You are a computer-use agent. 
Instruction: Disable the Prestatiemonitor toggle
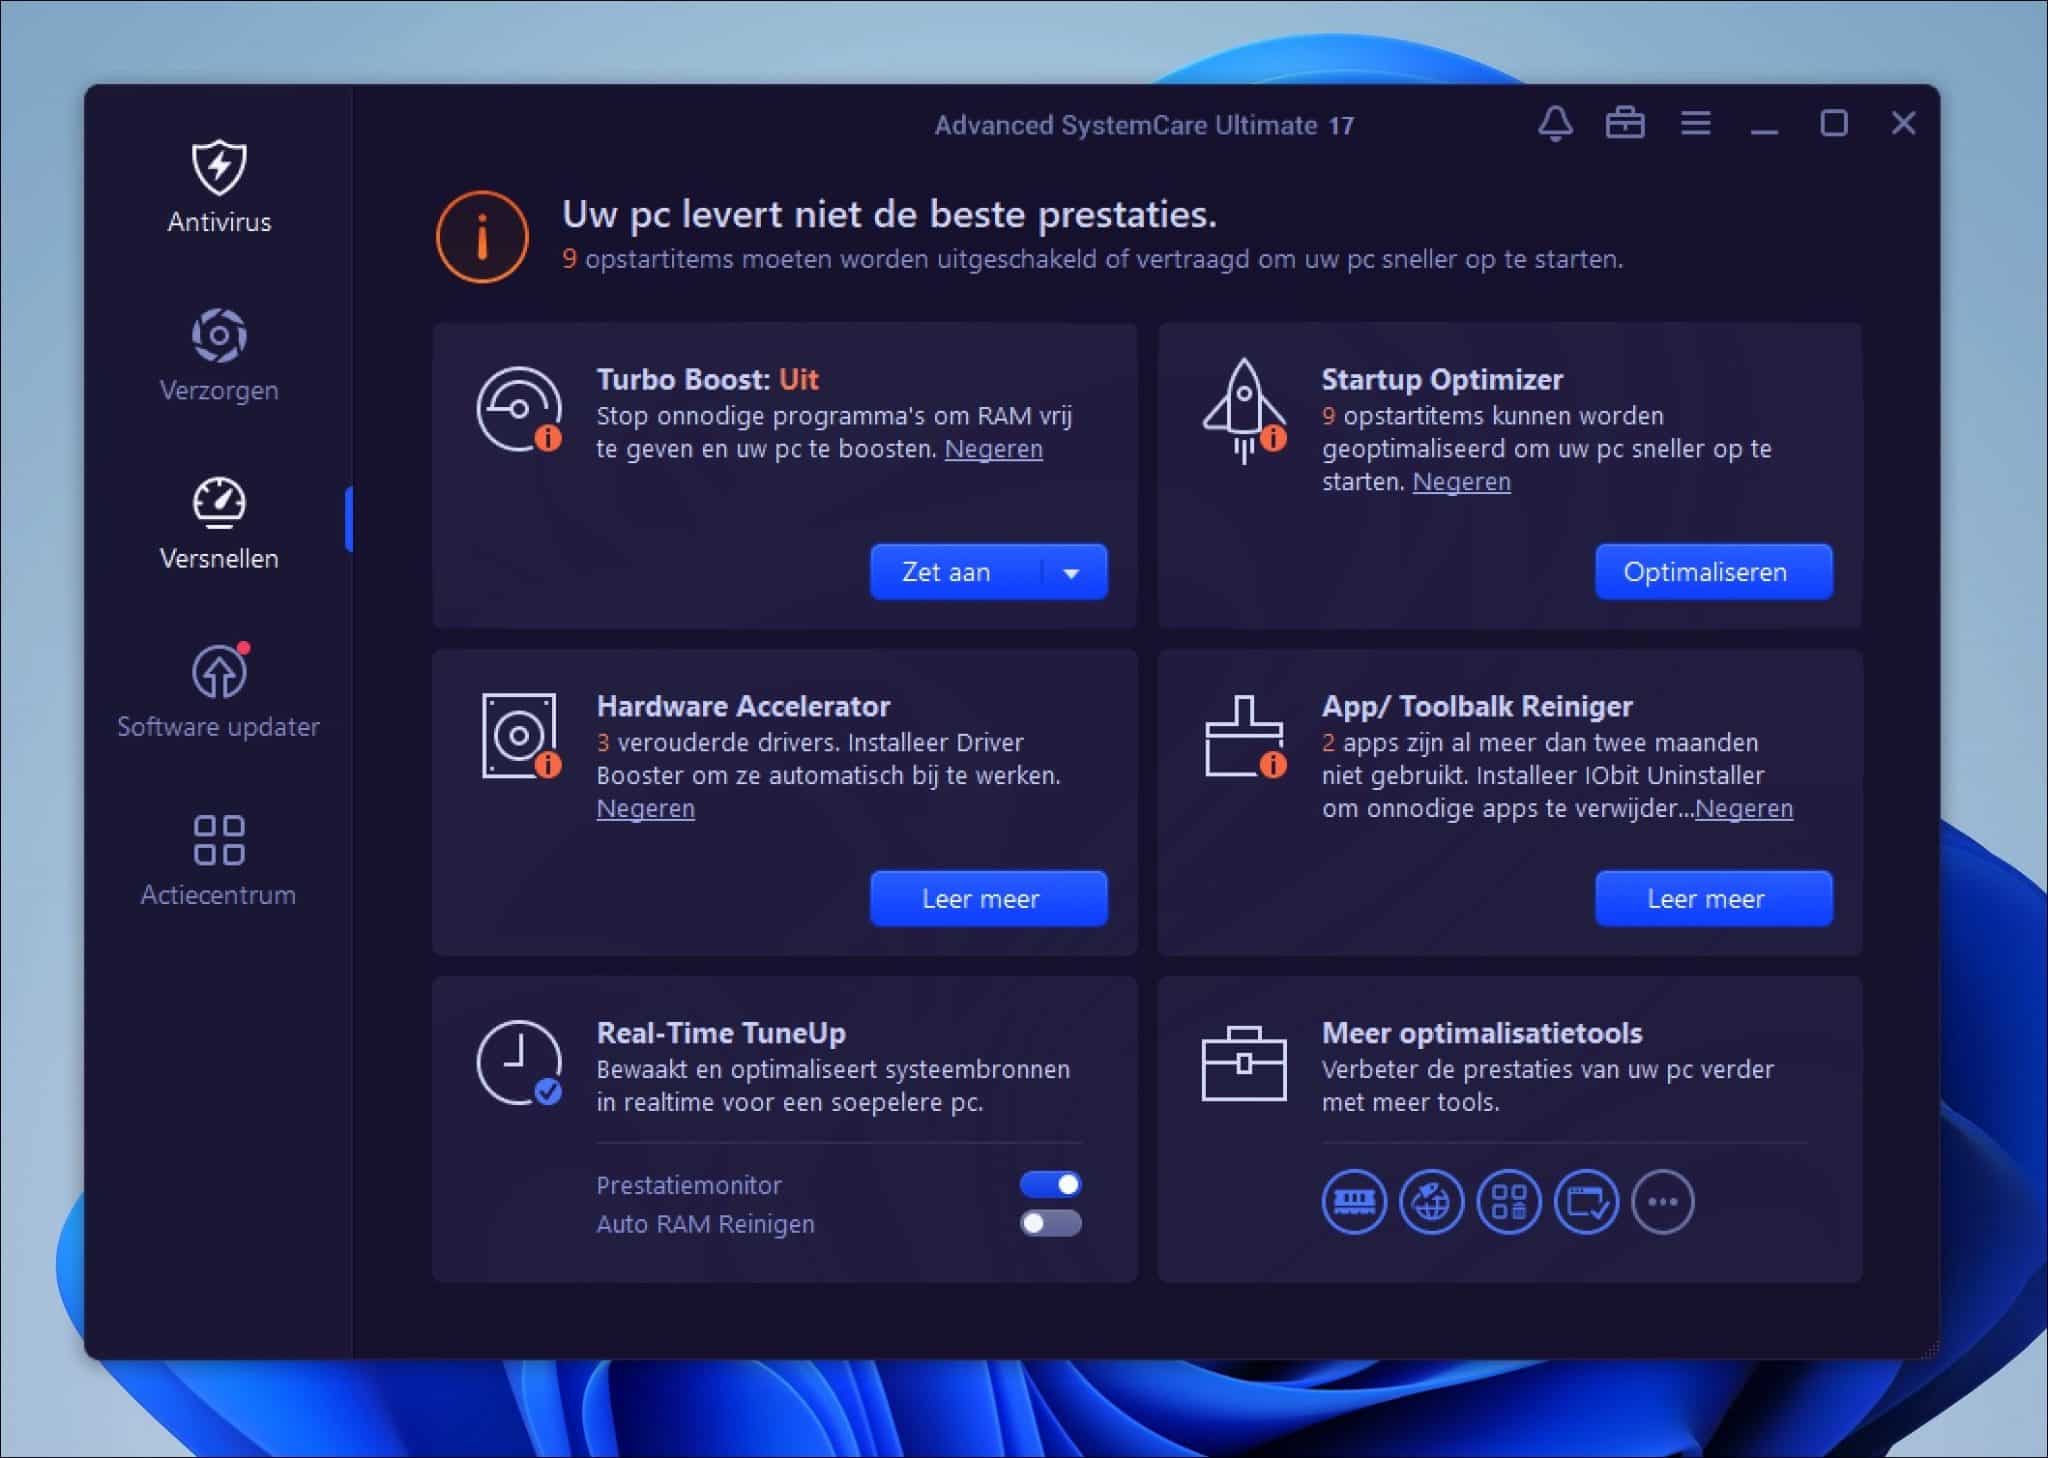[1052, 1184]
